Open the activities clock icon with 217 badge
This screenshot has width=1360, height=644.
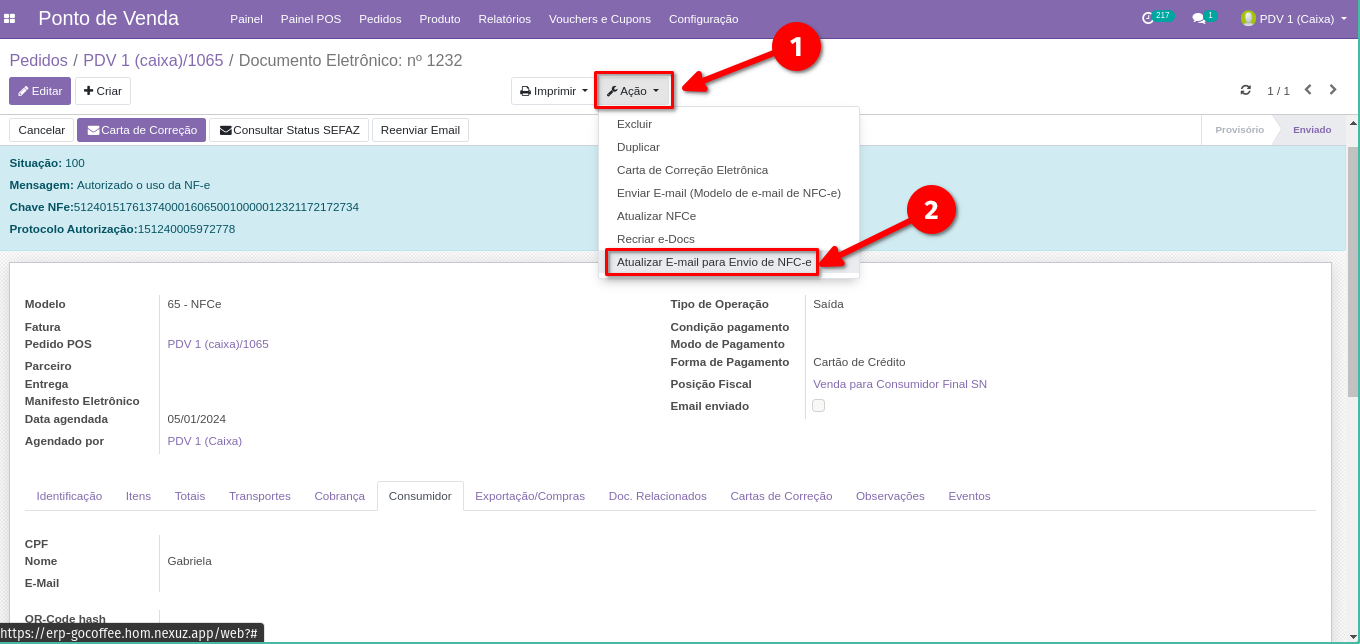tap(1148, 18)
